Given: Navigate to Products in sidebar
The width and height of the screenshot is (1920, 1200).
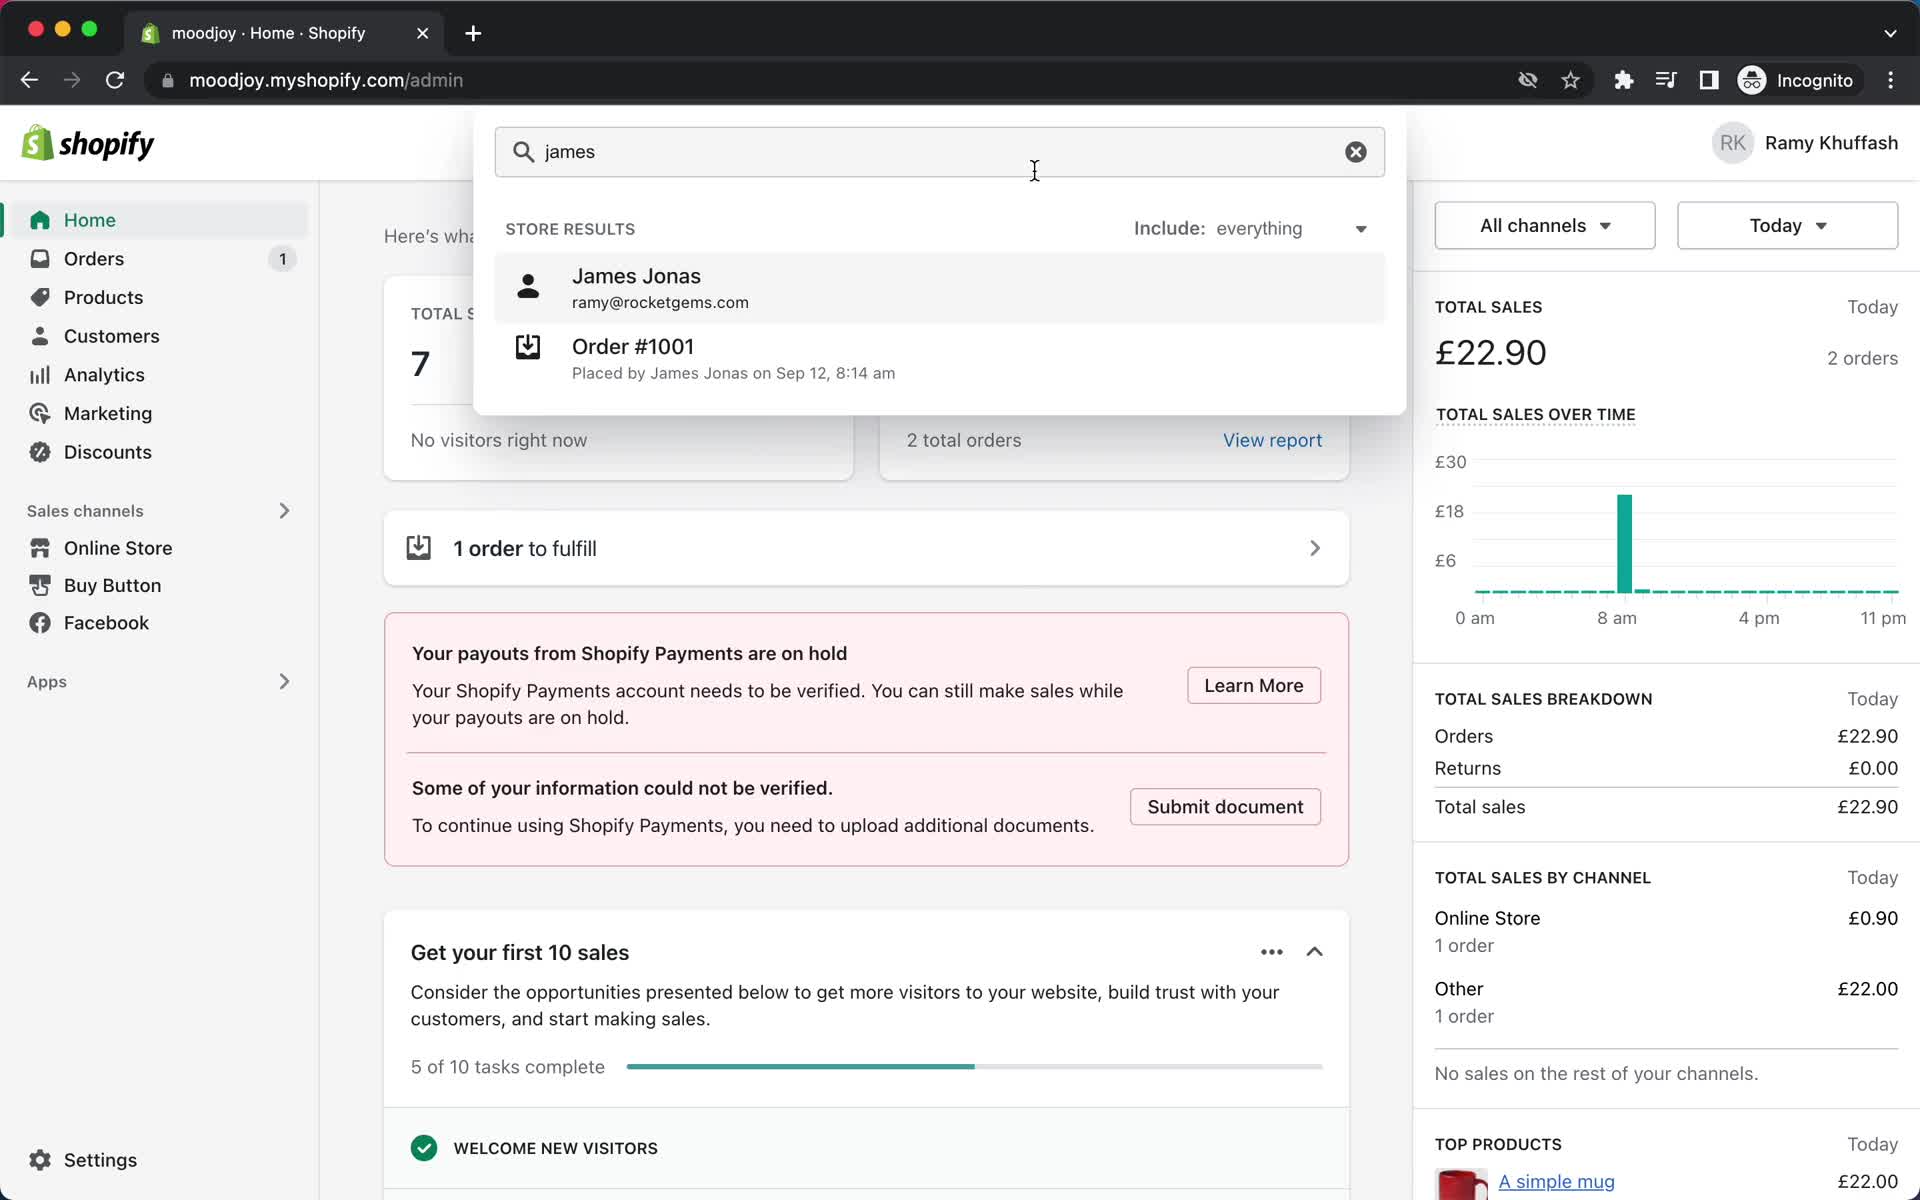Looking at the screenshot, I should [104, 297].
